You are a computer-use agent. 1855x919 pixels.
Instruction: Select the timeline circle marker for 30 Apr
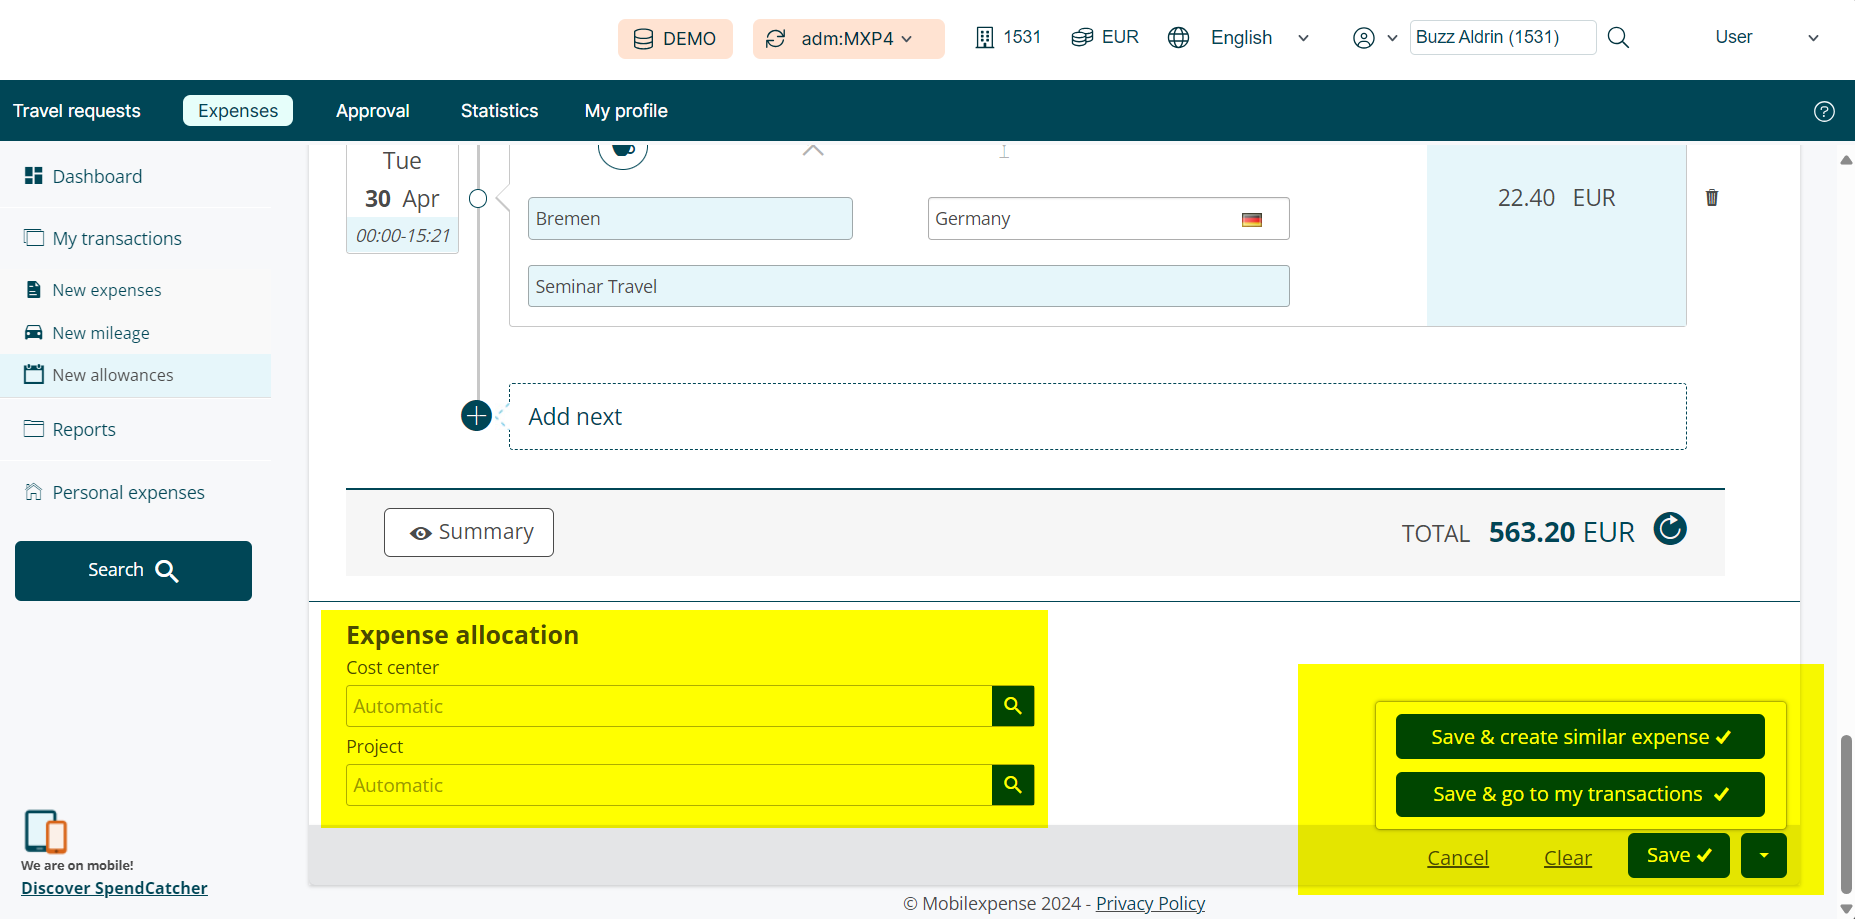point(478,199)
